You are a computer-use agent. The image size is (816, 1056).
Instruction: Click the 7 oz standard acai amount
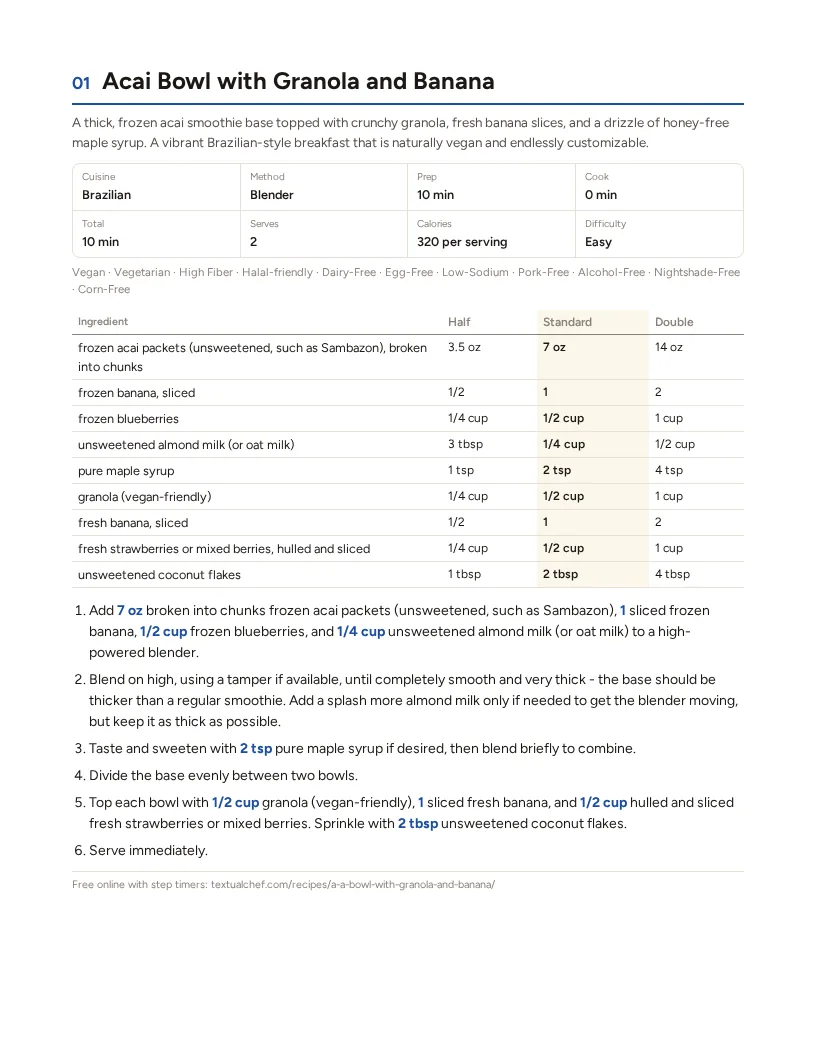coord(554,347)
